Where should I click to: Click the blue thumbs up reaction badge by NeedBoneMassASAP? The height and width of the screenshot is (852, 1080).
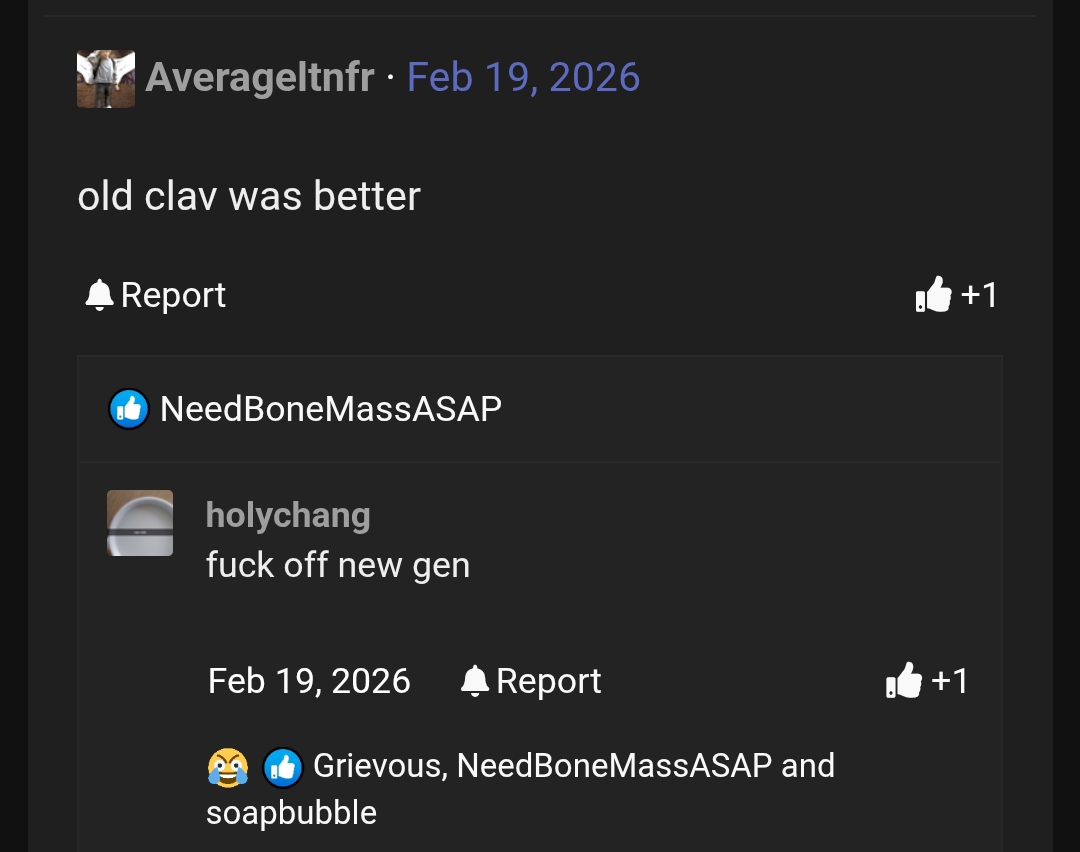tap(127, 408)
